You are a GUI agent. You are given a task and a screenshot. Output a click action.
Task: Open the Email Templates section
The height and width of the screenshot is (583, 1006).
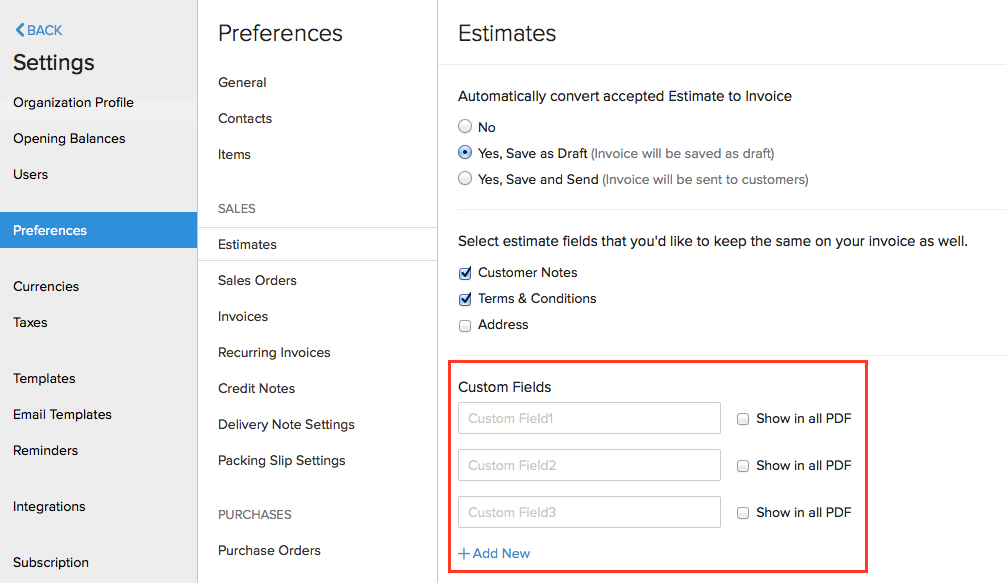point(62,414)
